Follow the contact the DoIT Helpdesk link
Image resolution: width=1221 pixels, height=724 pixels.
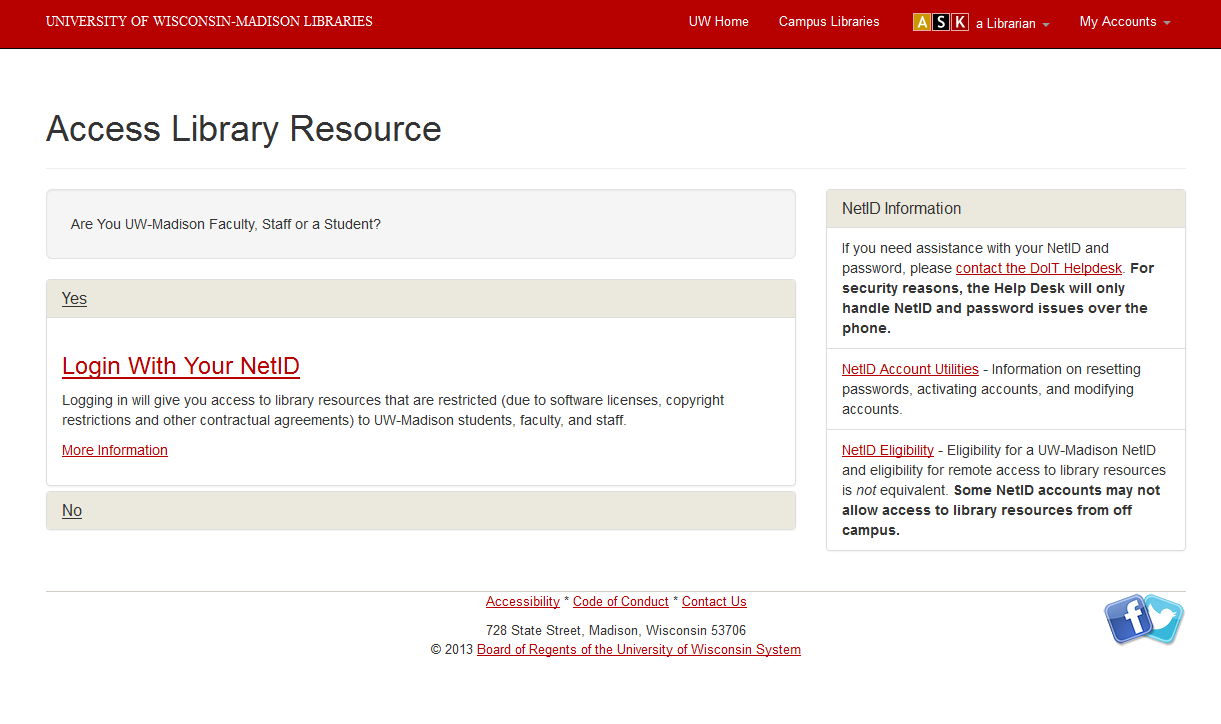coord(1039,268)
